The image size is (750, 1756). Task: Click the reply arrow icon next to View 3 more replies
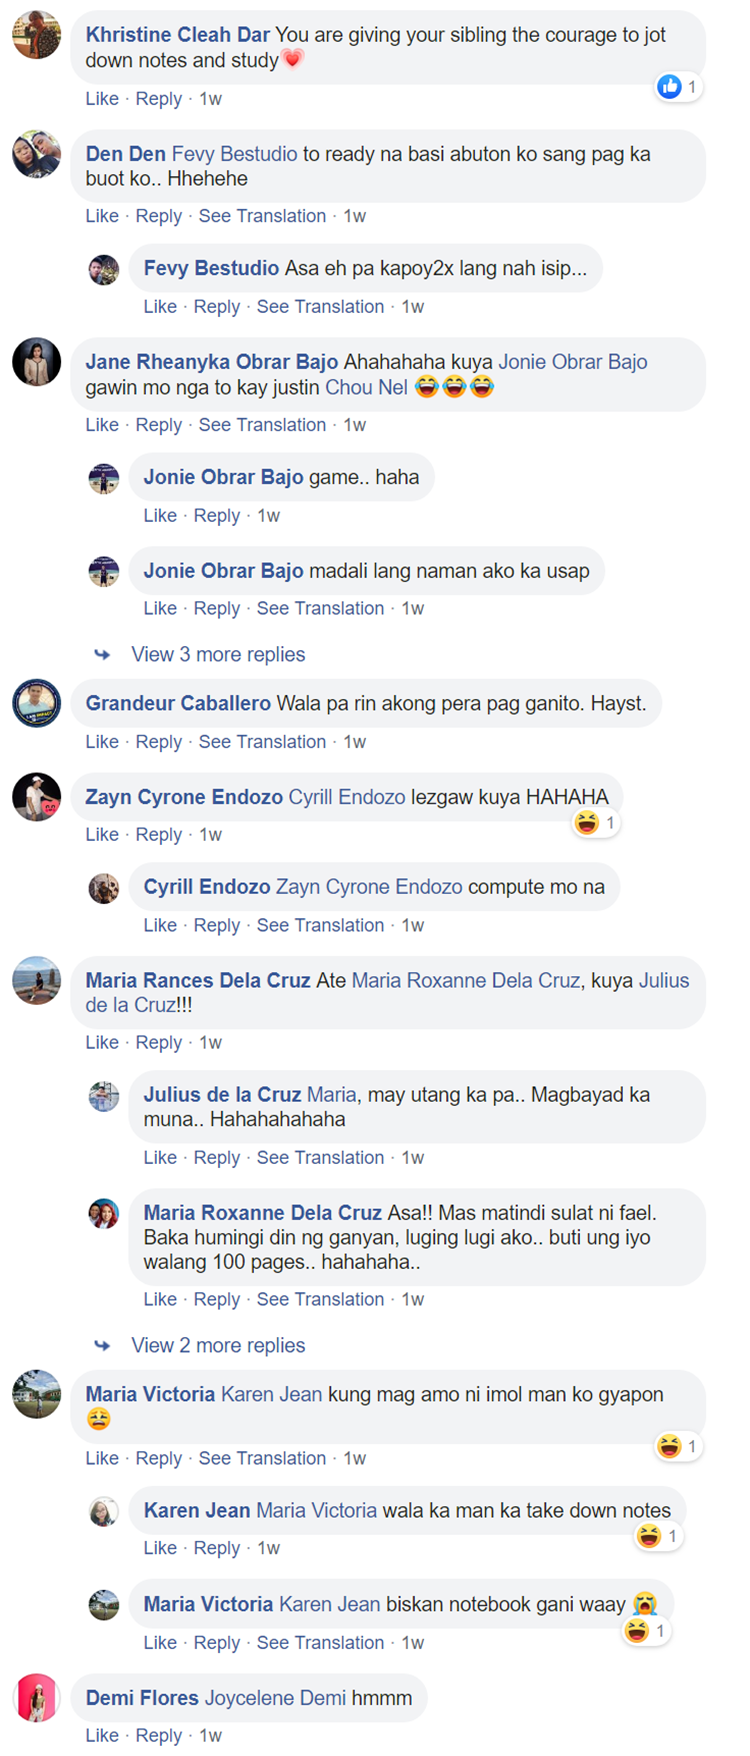click(x=102, y=654)
